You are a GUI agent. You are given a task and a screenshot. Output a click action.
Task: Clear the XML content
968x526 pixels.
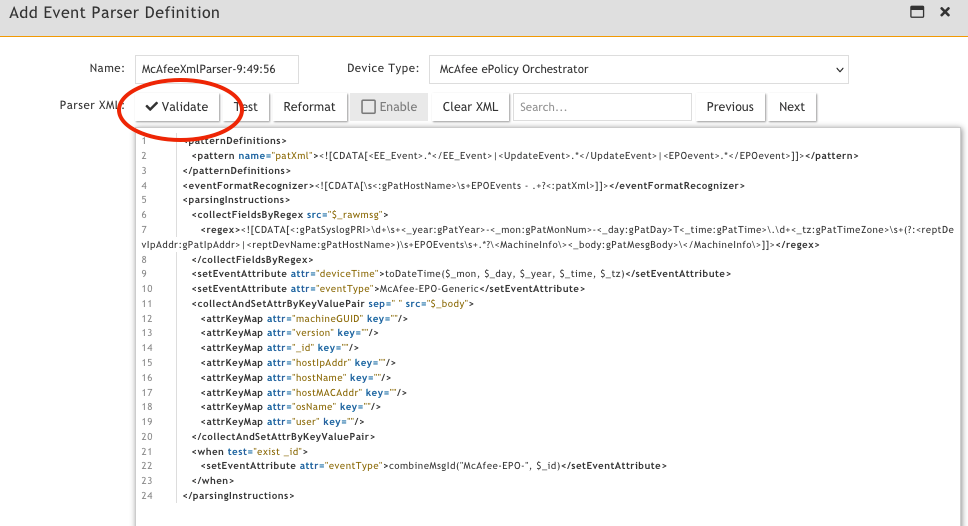[470, 107]
